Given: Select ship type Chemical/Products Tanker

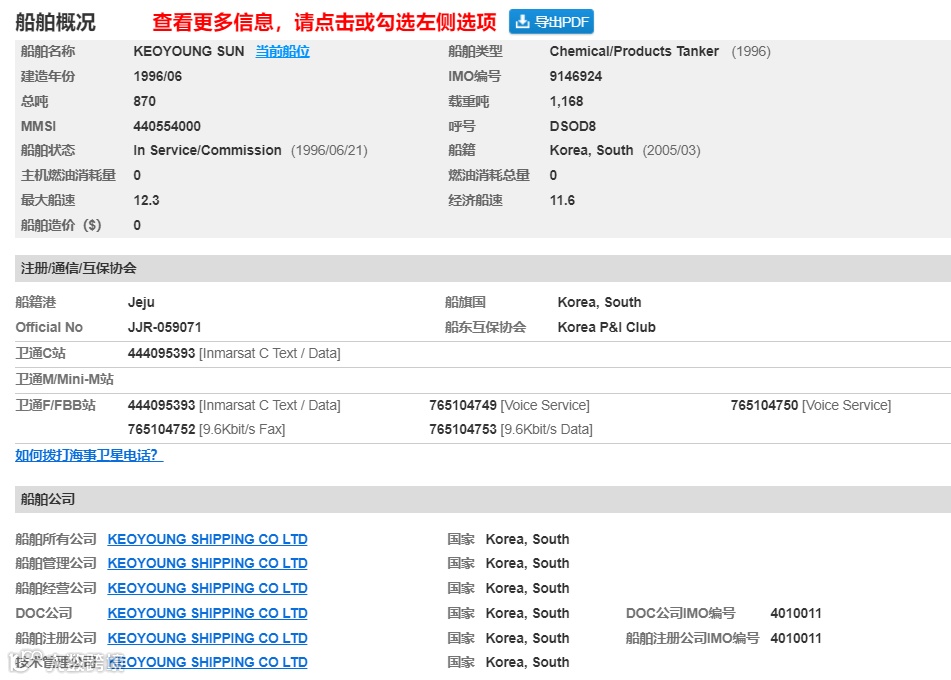Looking at the screenshot, I should pos(634,52).
